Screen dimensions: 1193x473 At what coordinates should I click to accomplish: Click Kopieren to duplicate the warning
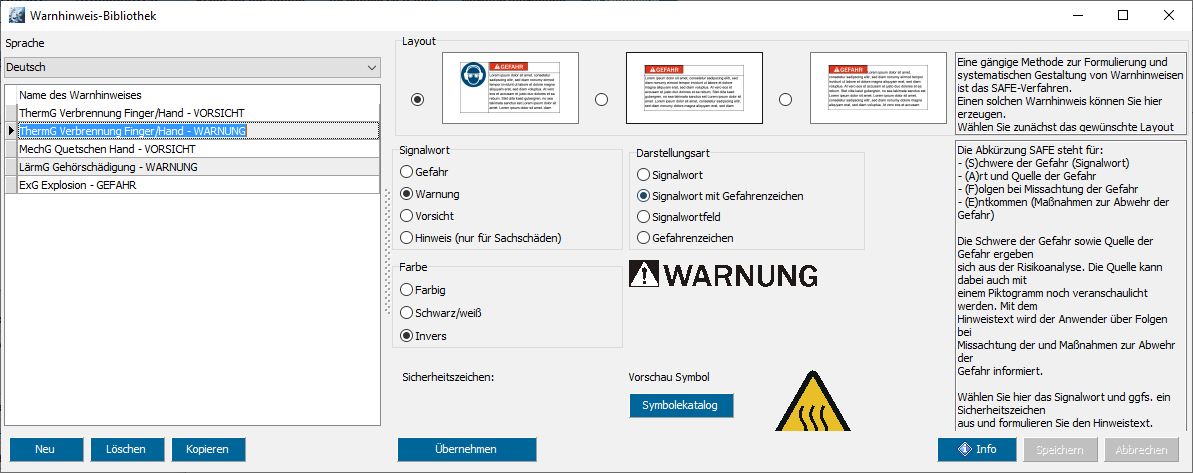coord(208,449)
